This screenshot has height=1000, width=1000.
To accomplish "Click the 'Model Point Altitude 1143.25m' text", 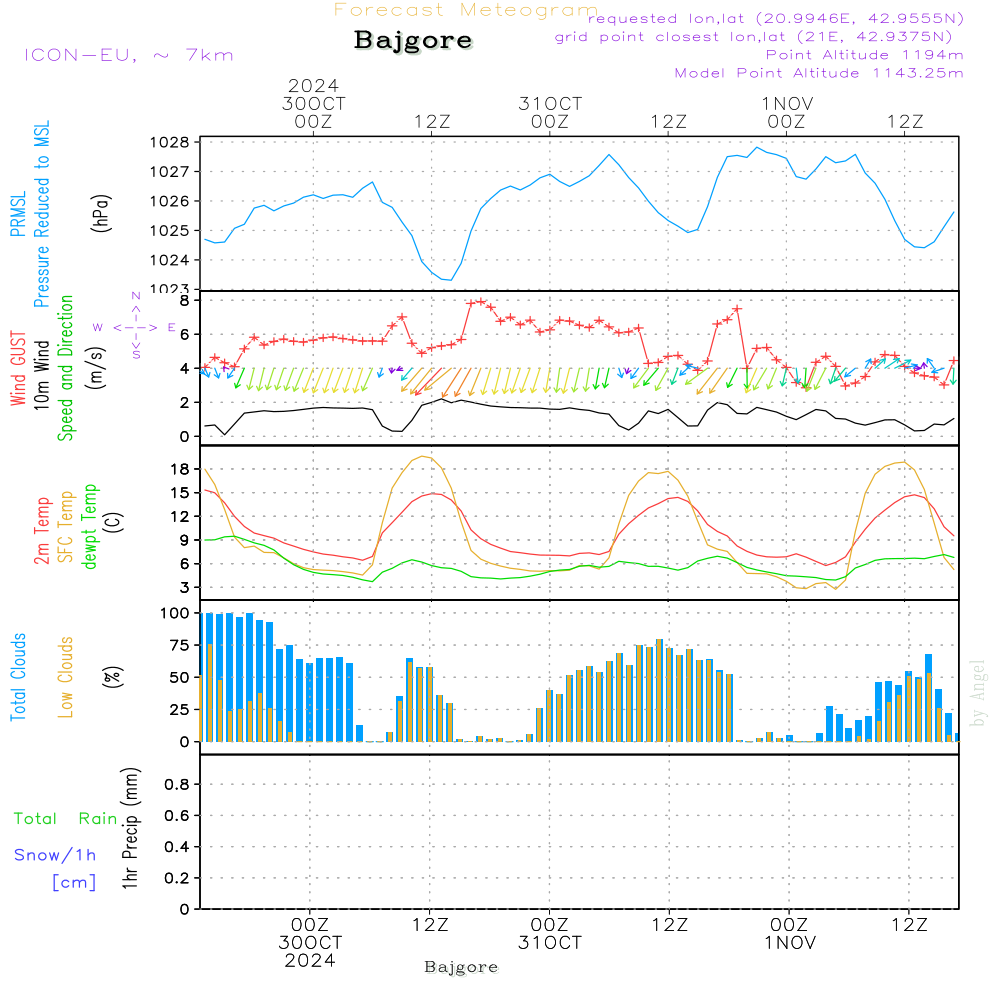I will tap(819, 73).
